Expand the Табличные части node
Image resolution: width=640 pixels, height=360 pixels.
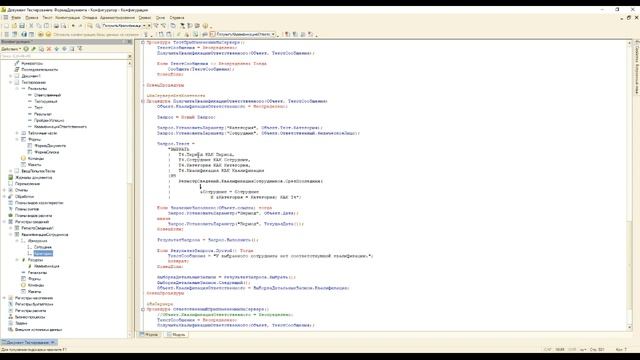(x=17, y=133)
